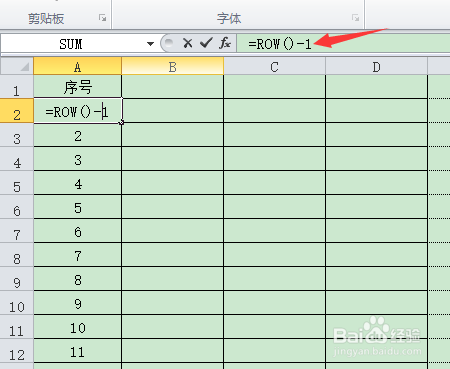The image size is (450, 369).
Task: Confirm formula with checkmark icon
Action: pos(206,43)
